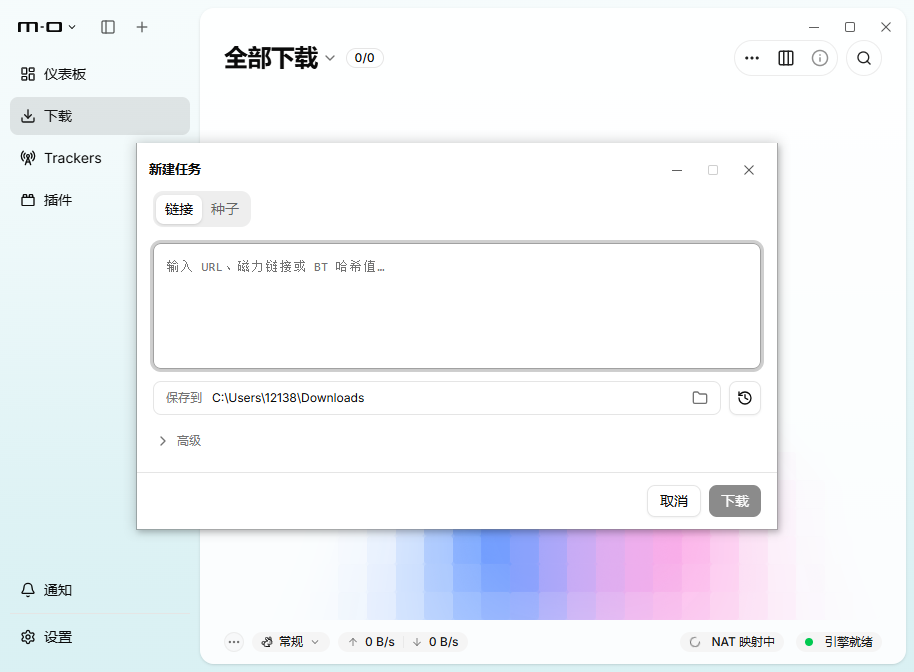Close the 新建任务 dialog
The image size is (914, 672).
(x=748, y=170)
